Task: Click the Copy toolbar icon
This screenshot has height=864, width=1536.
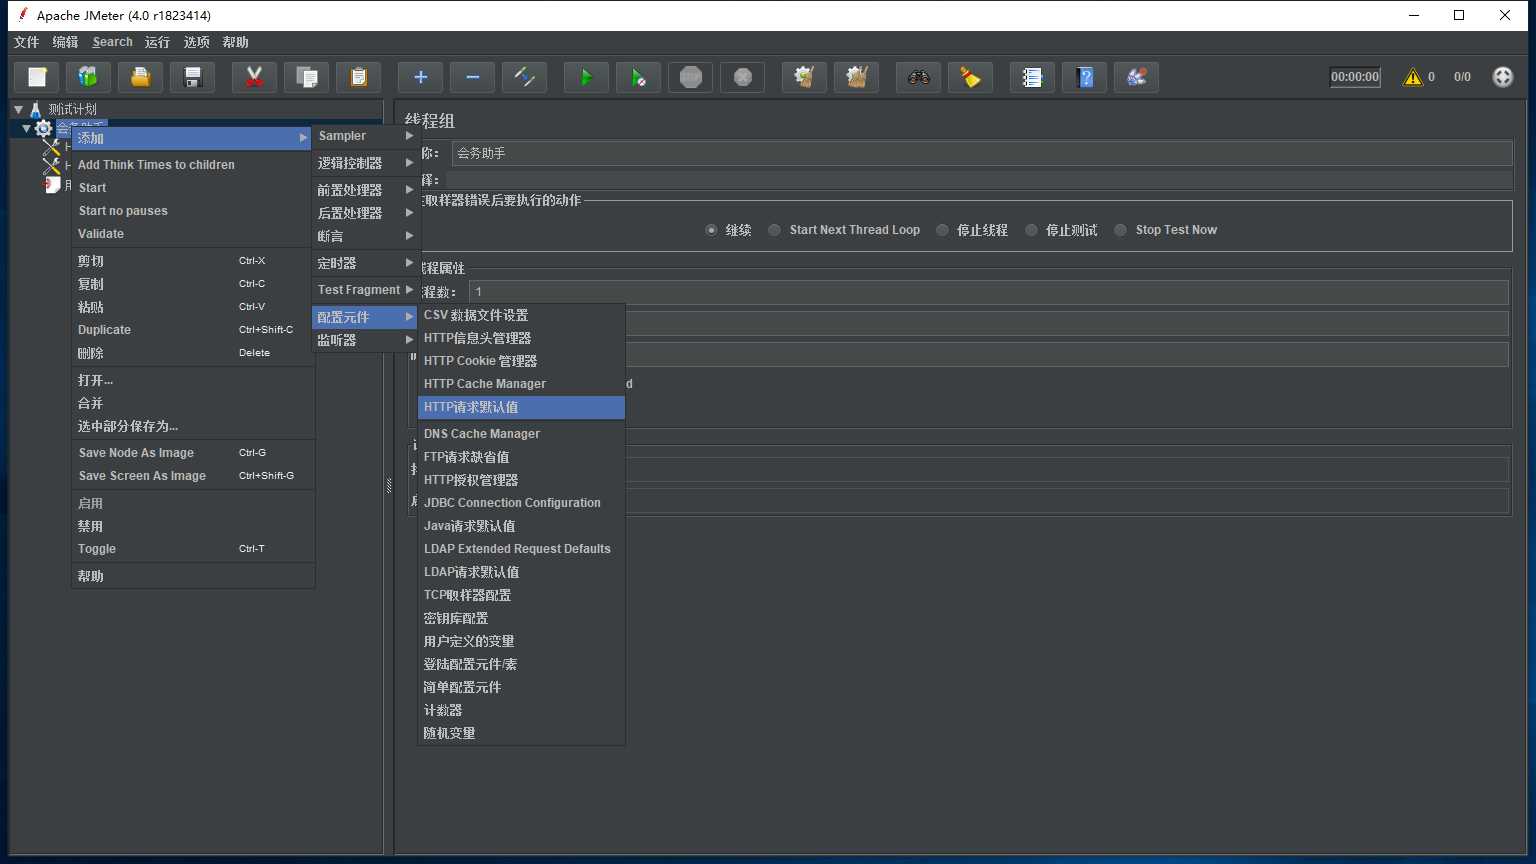Action: [307, 77]
